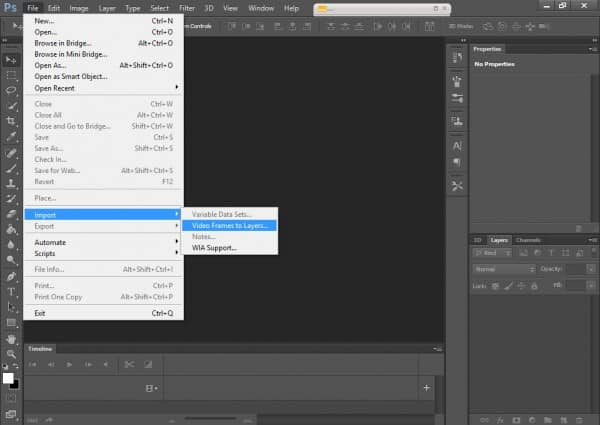Click the white foreground color swatch
The height and width of the screenshot is (425, 600).
pyautogui.click(x=8, y=378)
